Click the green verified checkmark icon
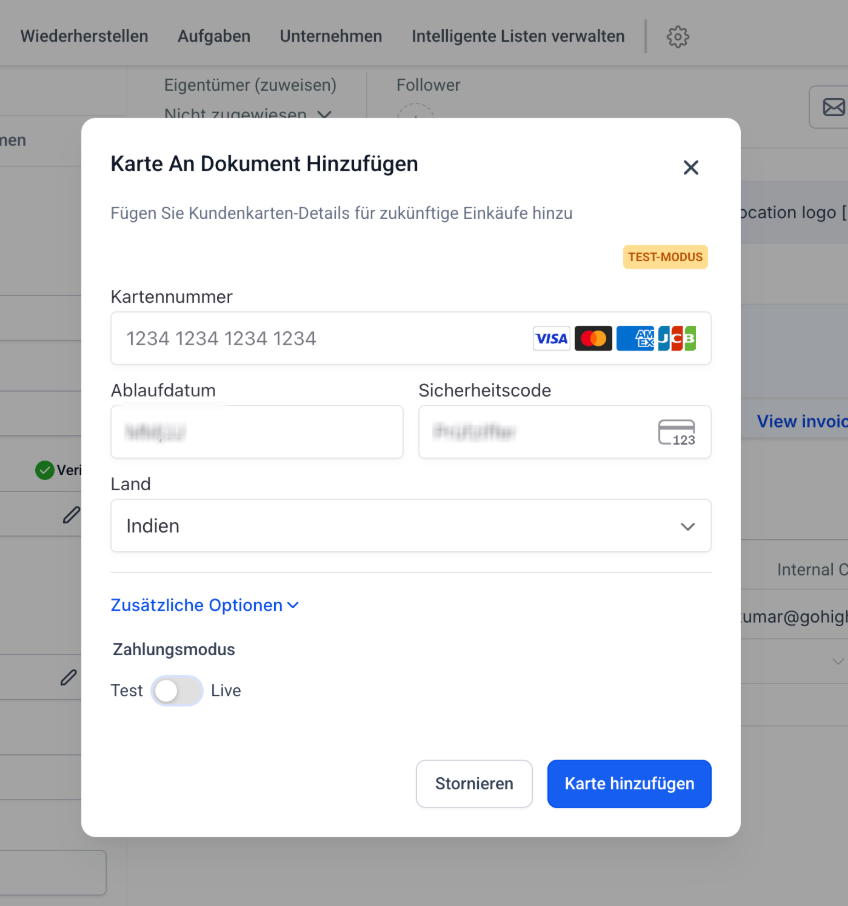The height and width of the screenshot is (906, 848). (x=44, y=470)
